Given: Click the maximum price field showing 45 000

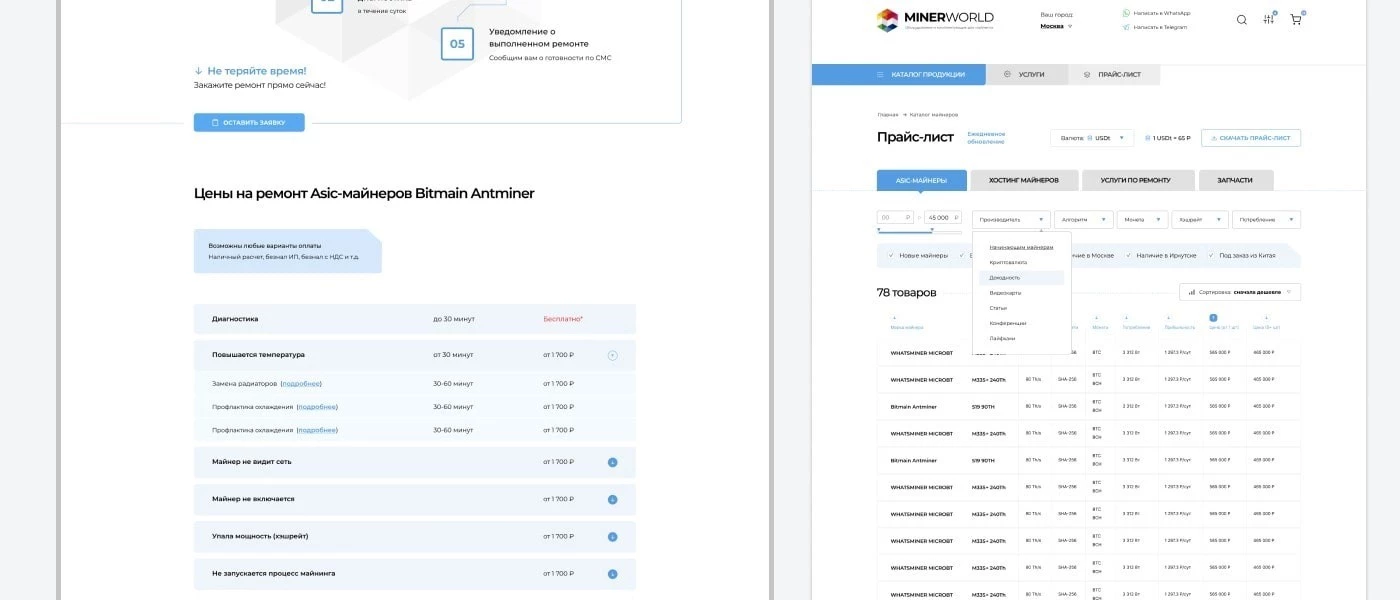Looking at the screenshot, I should [941, 217].
